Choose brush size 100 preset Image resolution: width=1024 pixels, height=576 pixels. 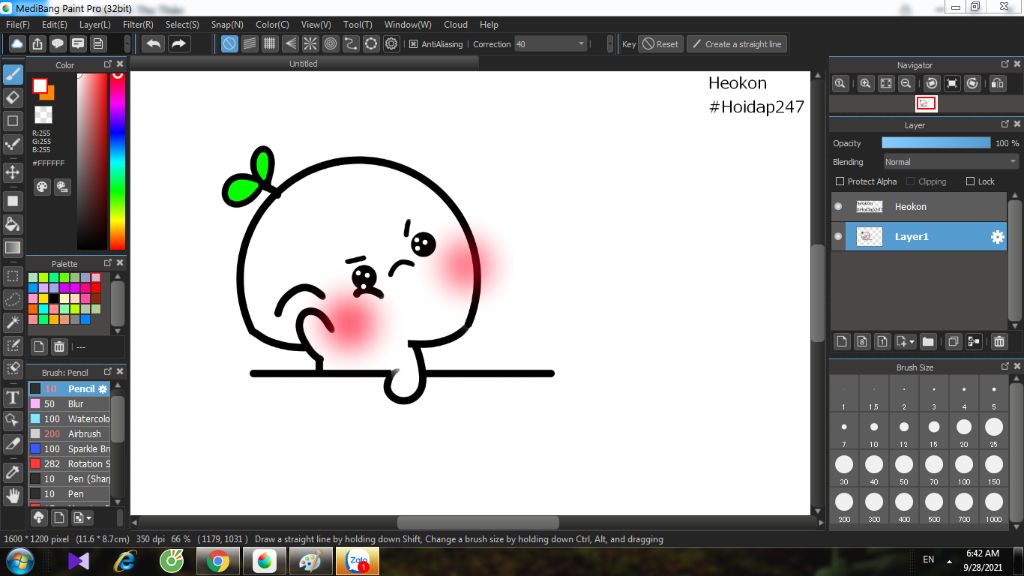[x=964, y=469]
